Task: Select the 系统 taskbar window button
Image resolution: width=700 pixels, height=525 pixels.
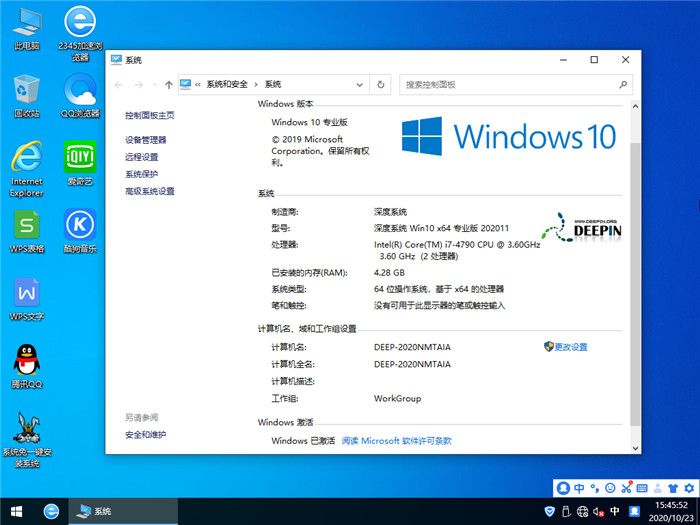Action: pos(123,512)
